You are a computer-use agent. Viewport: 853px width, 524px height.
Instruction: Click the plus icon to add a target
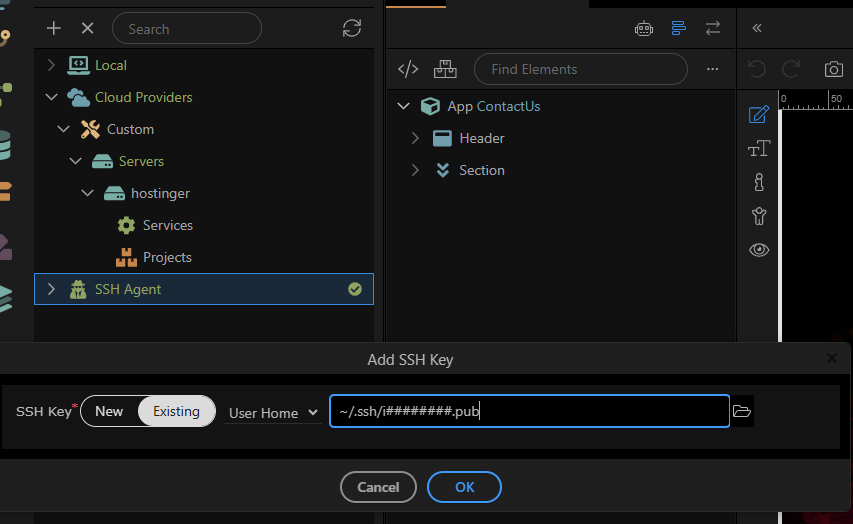click(53, 28)
